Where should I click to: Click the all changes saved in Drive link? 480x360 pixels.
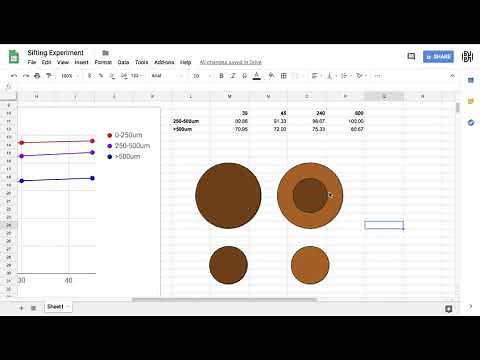pos(231,62)
